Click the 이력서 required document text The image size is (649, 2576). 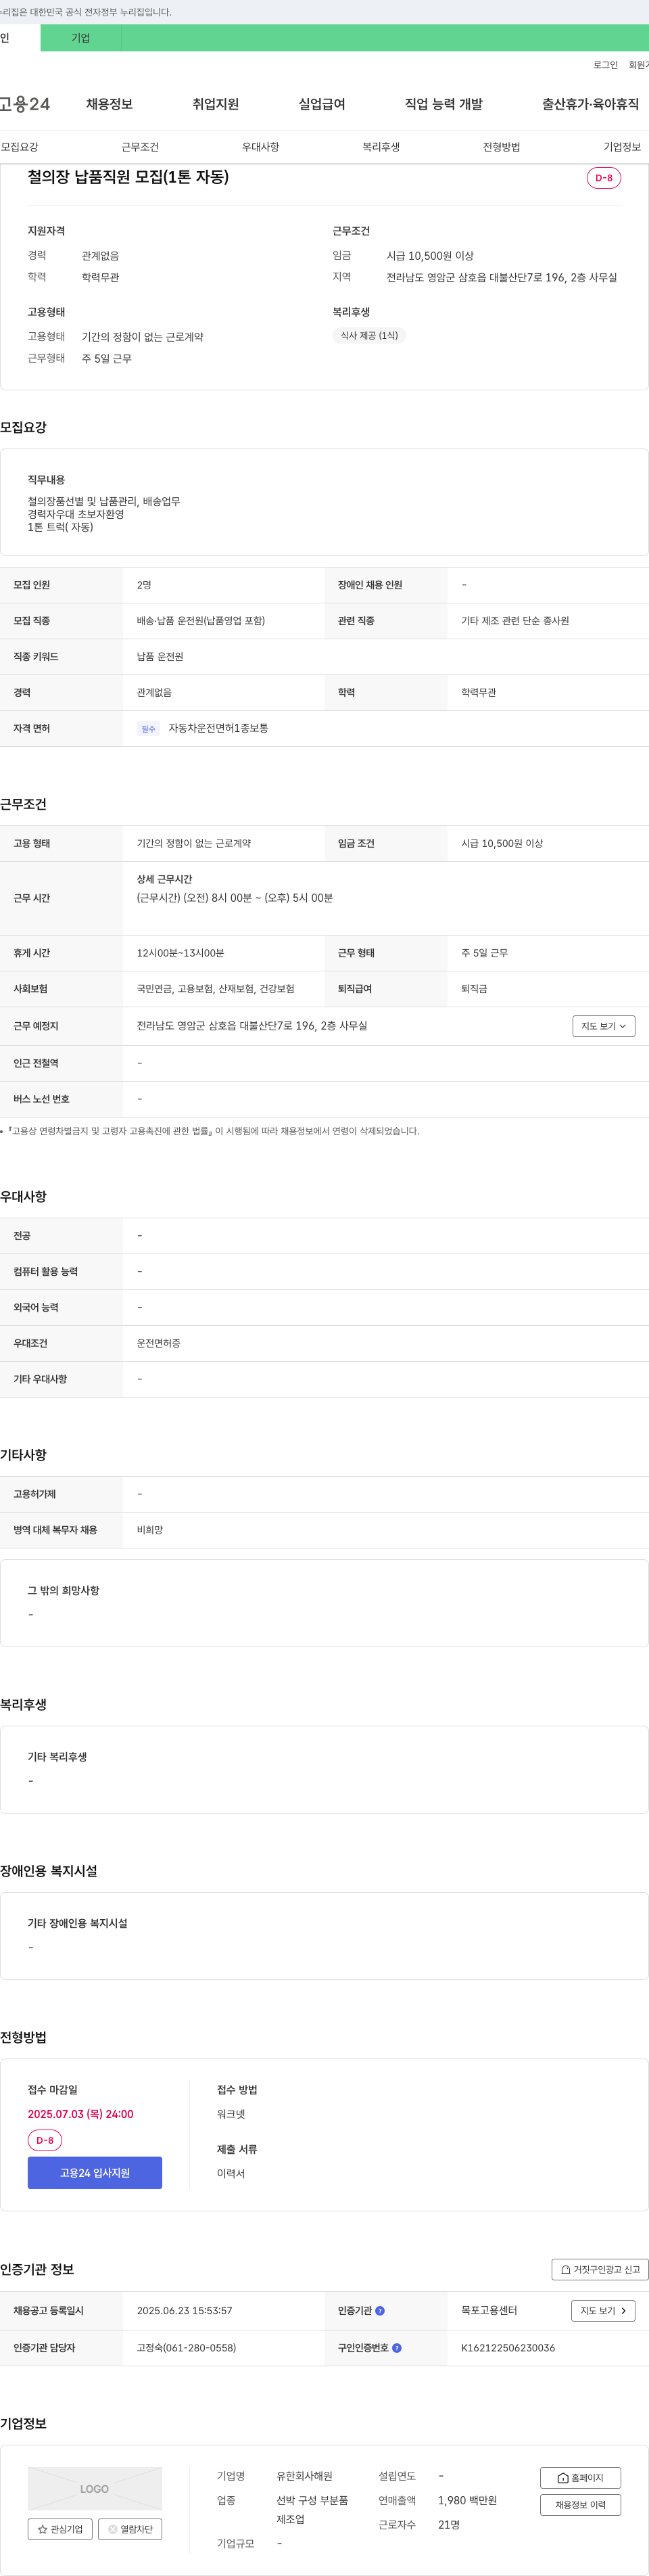click(x=231, y=2173)
